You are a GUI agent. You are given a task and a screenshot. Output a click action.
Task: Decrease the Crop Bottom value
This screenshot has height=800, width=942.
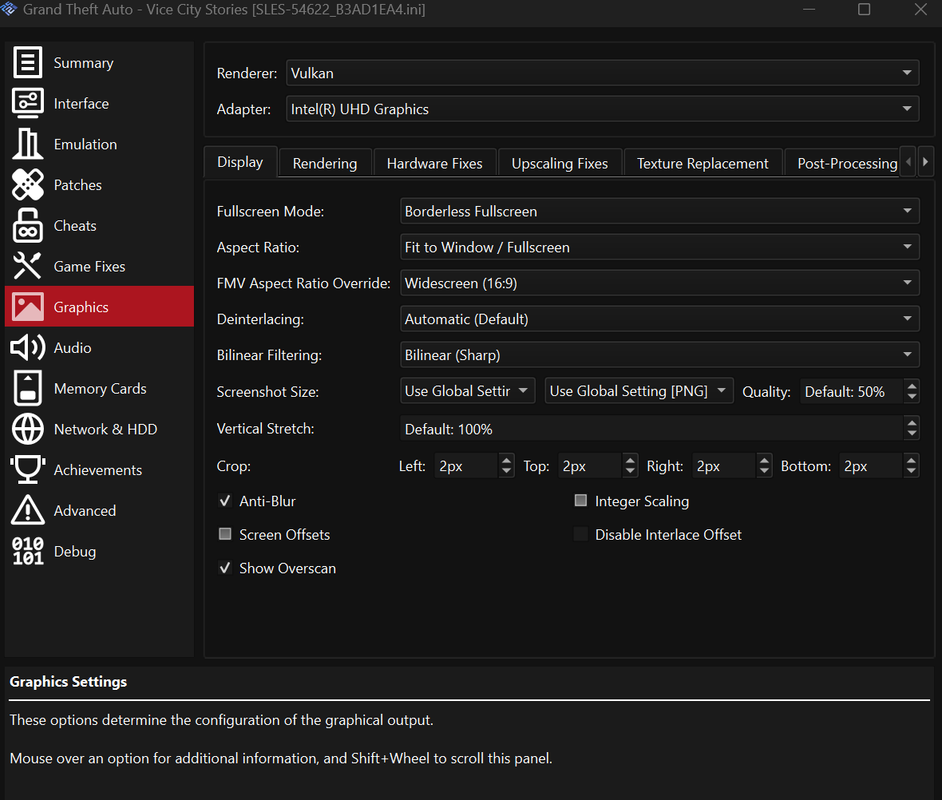point(911,472)
